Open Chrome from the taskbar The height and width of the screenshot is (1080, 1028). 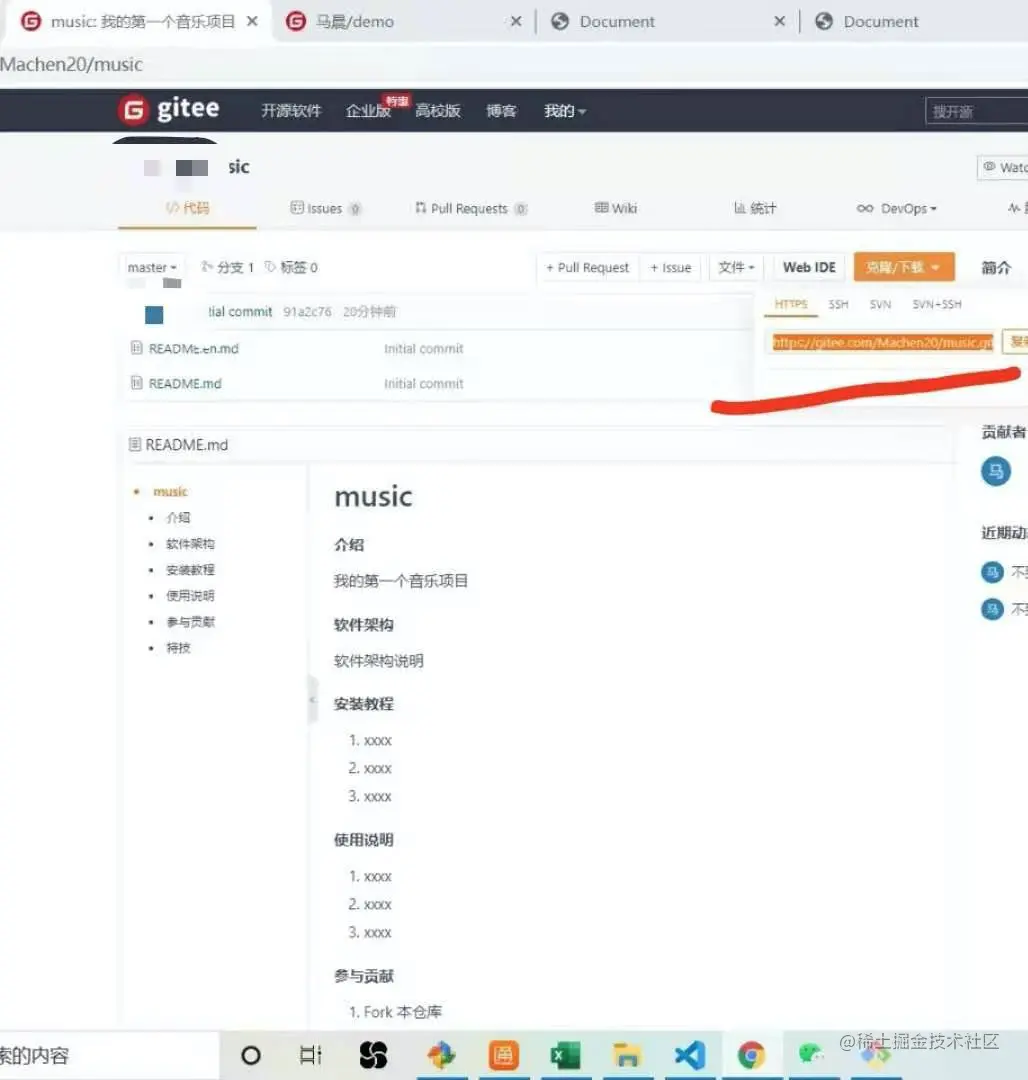tap(751, 1055)
